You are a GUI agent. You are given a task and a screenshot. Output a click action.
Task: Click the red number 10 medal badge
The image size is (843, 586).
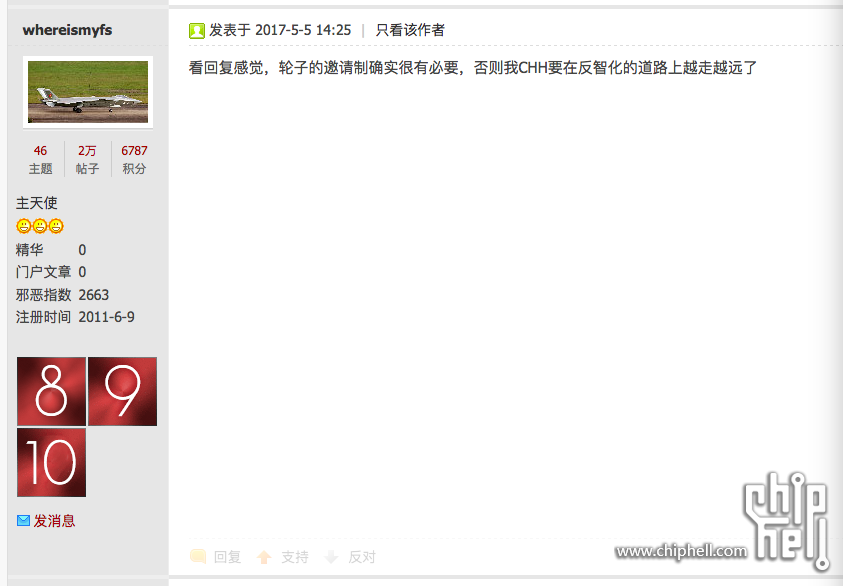tap(52, 462)
